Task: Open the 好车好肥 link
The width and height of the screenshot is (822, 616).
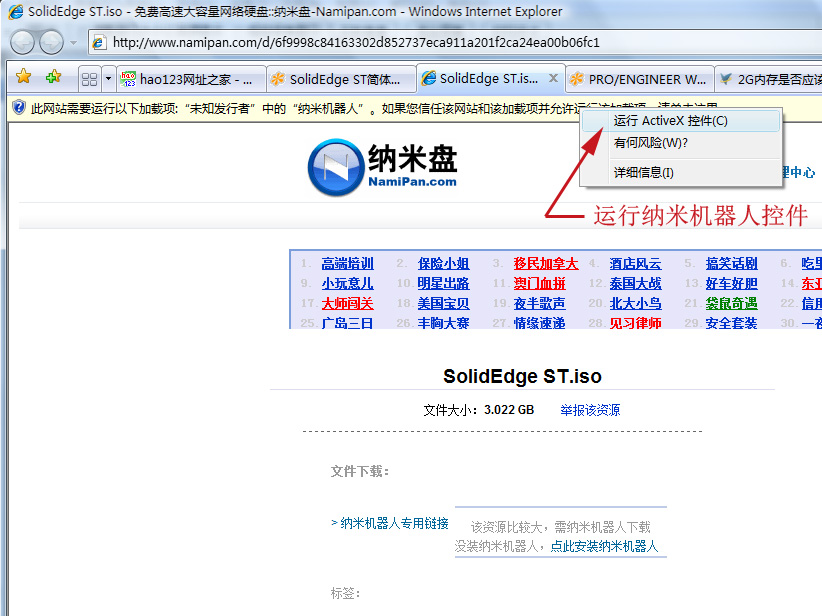Action: click(731, 283)
